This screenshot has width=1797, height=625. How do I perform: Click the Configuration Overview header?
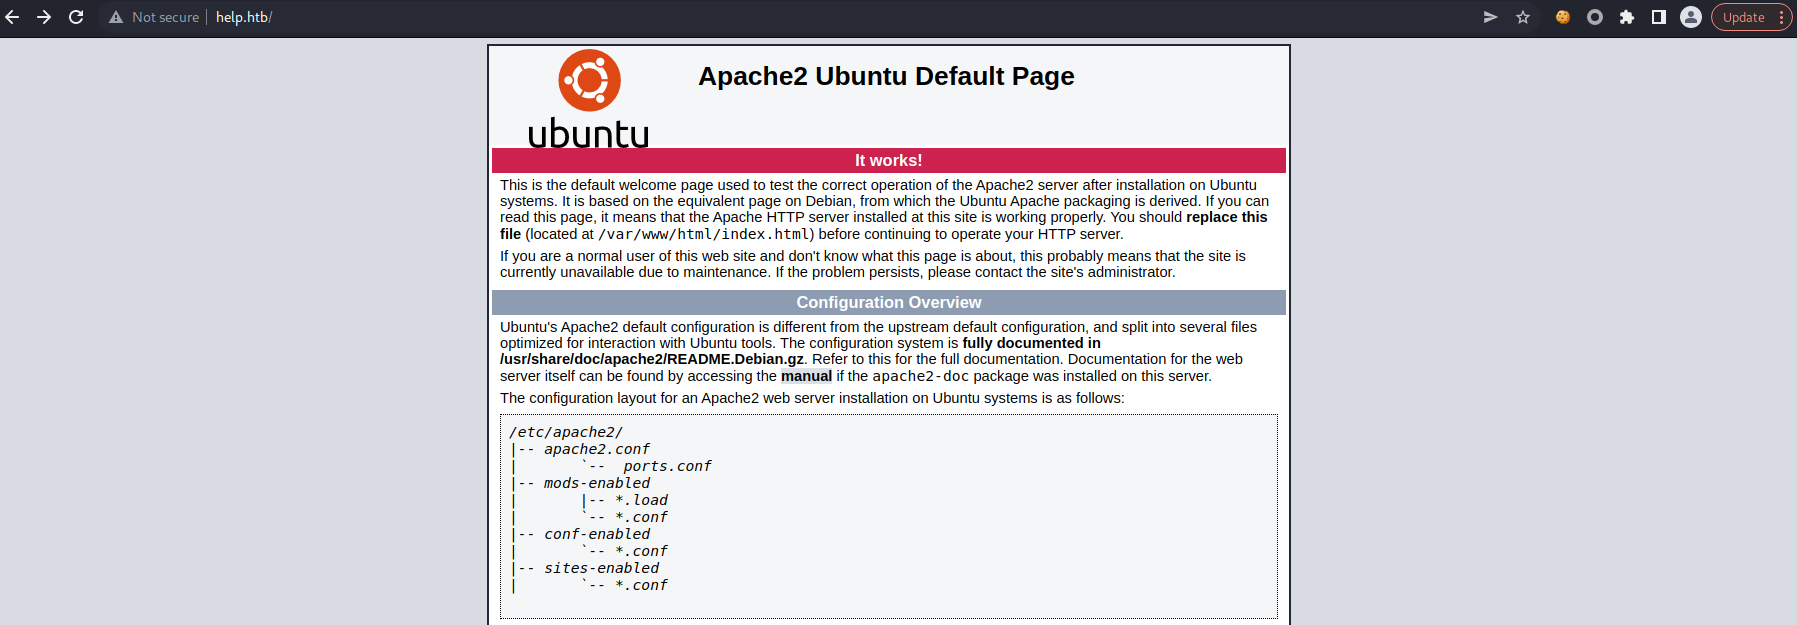tap(889, 302)
